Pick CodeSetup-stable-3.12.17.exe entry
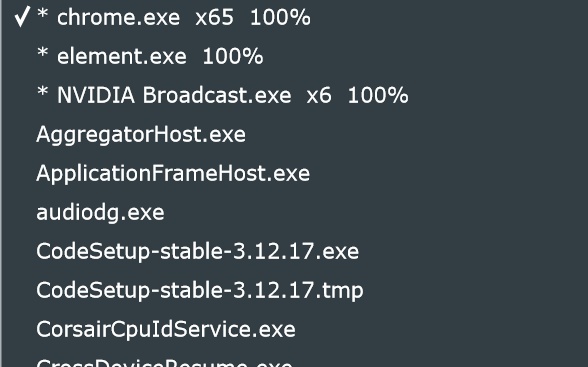Viewport: 588px width, 367px height. click(295, 251)
